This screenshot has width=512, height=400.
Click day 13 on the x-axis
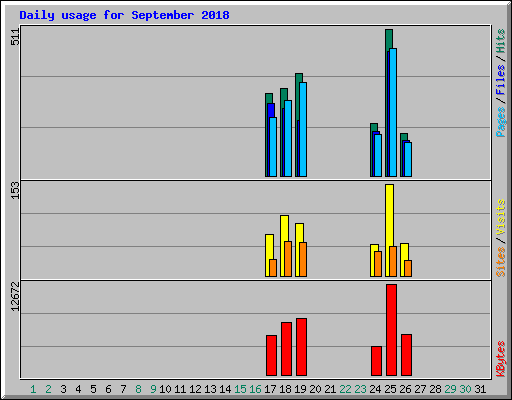click(210, 389)
